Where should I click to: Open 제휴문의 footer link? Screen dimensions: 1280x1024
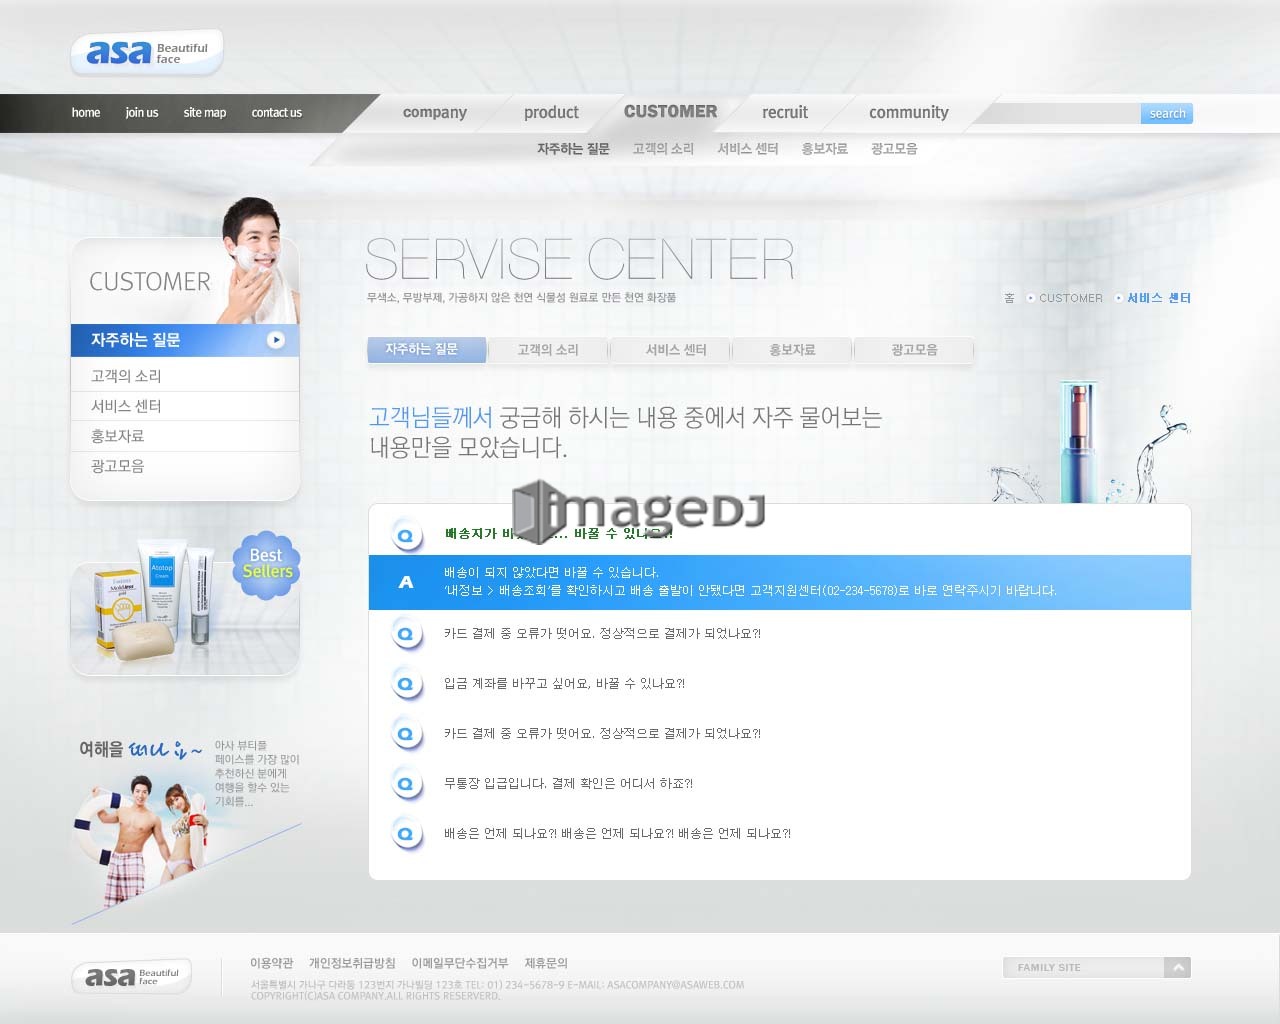[x=546, y=963]
